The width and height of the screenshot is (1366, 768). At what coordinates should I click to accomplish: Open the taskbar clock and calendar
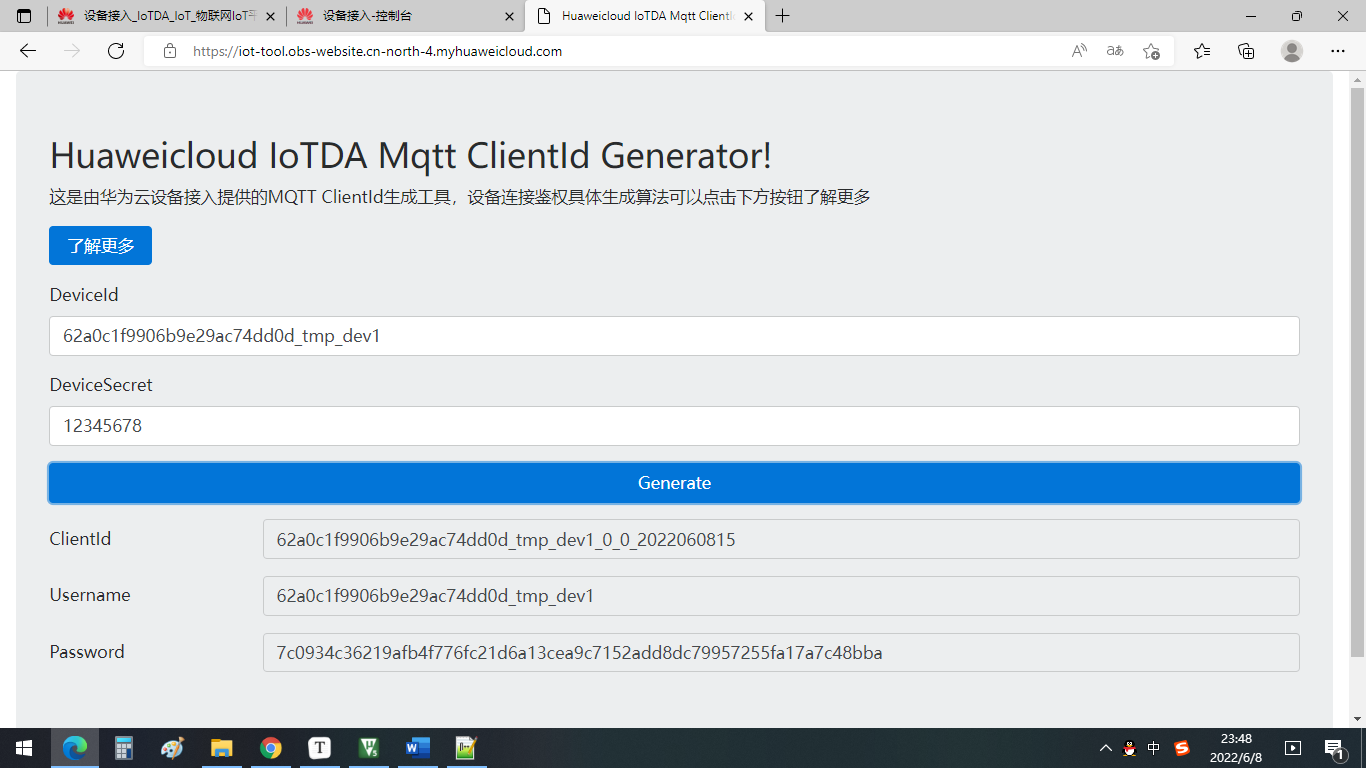1237,748
